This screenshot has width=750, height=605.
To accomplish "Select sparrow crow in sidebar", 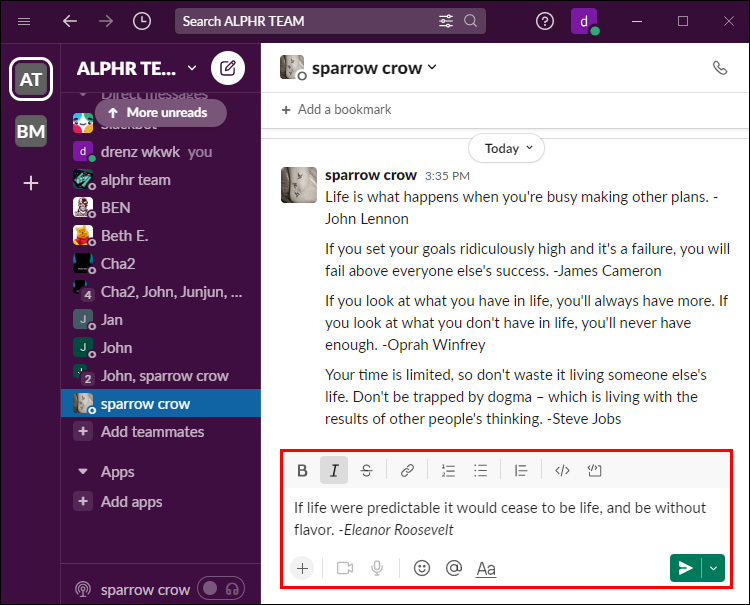I will click(161, 404).
